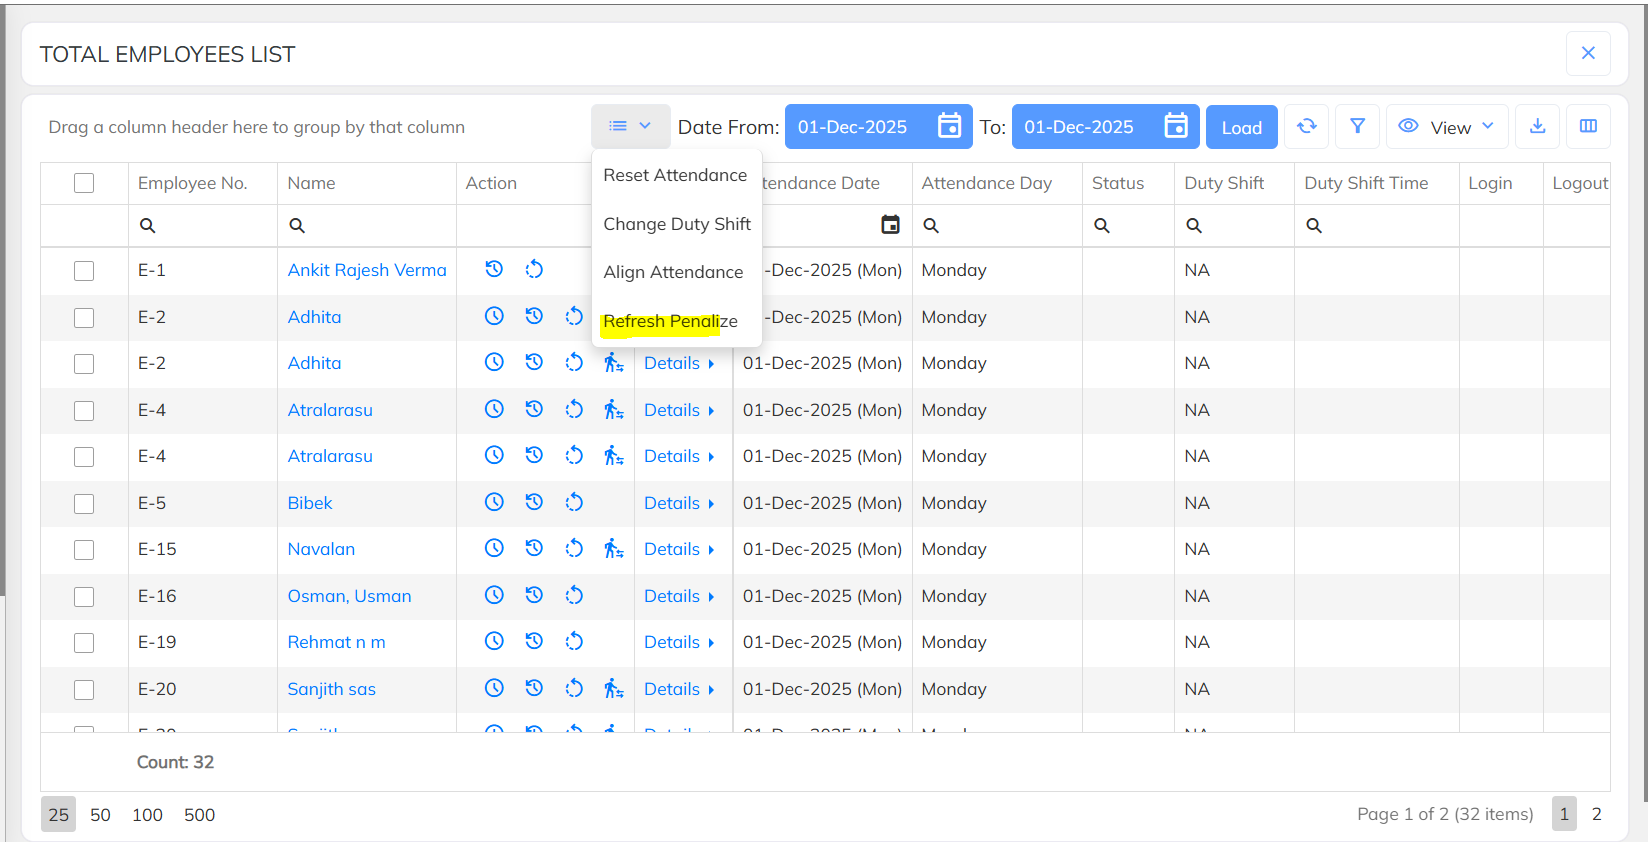
Task: Tick the select-all checkbox in the header
Action: [84, 183]
